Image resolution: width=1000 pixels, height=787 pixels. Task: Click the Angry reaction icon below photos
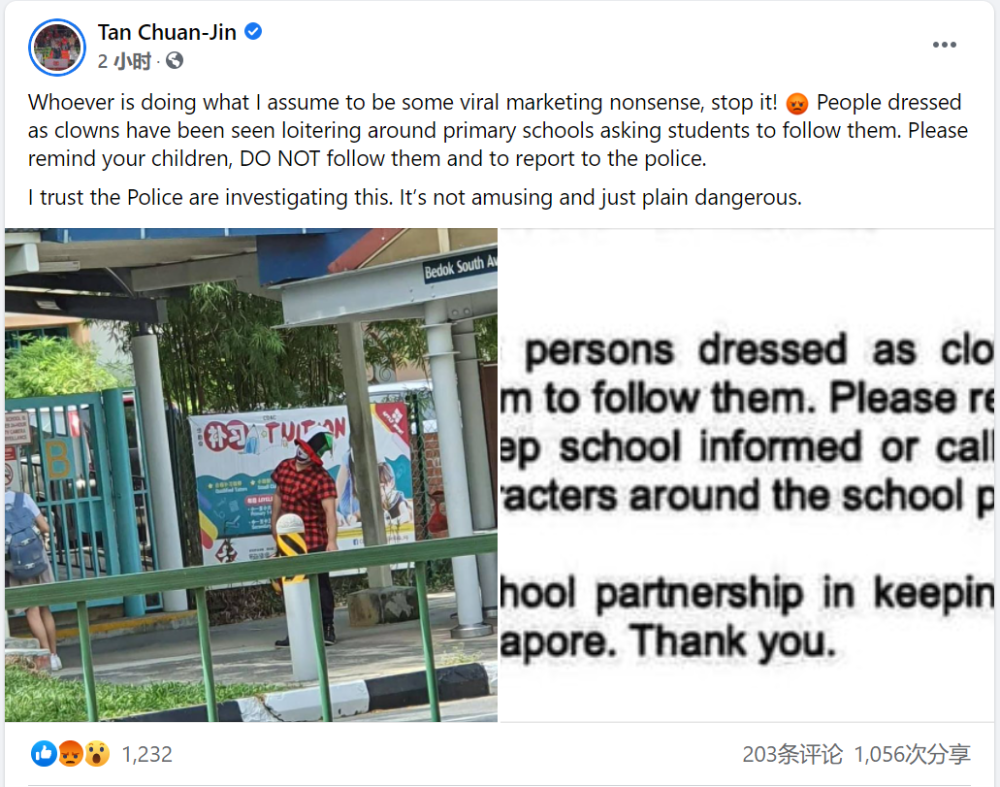[70, 754]
